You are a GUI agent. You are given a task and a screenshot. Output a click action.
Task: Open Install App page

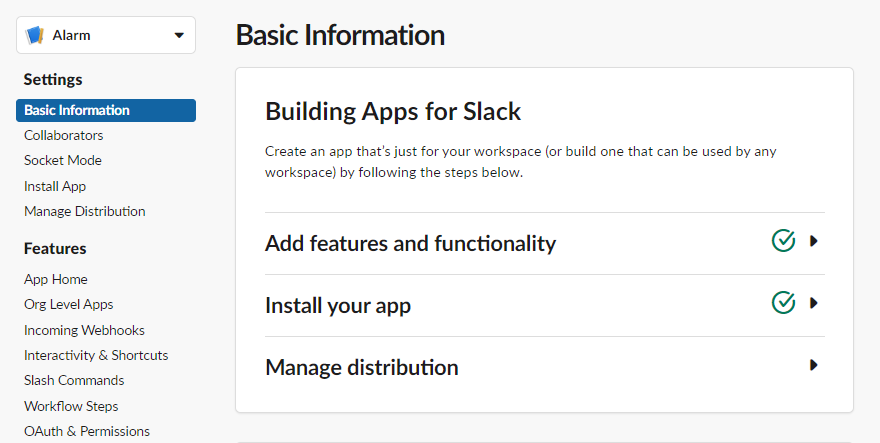click(x=55, y=186)
